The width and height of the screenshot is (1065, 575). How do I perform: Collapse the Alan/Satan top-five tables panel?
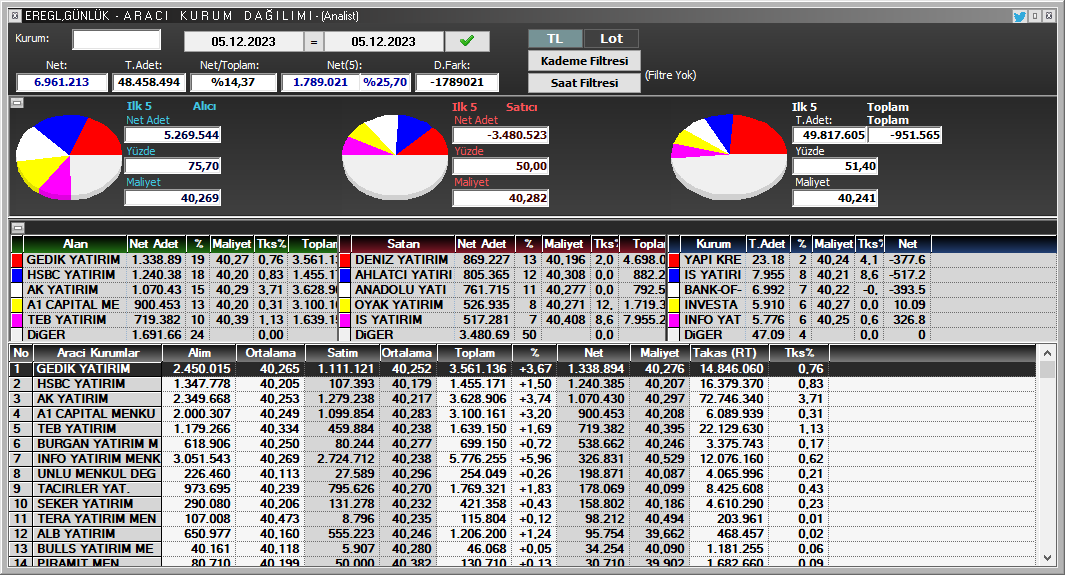coord(17,228)
